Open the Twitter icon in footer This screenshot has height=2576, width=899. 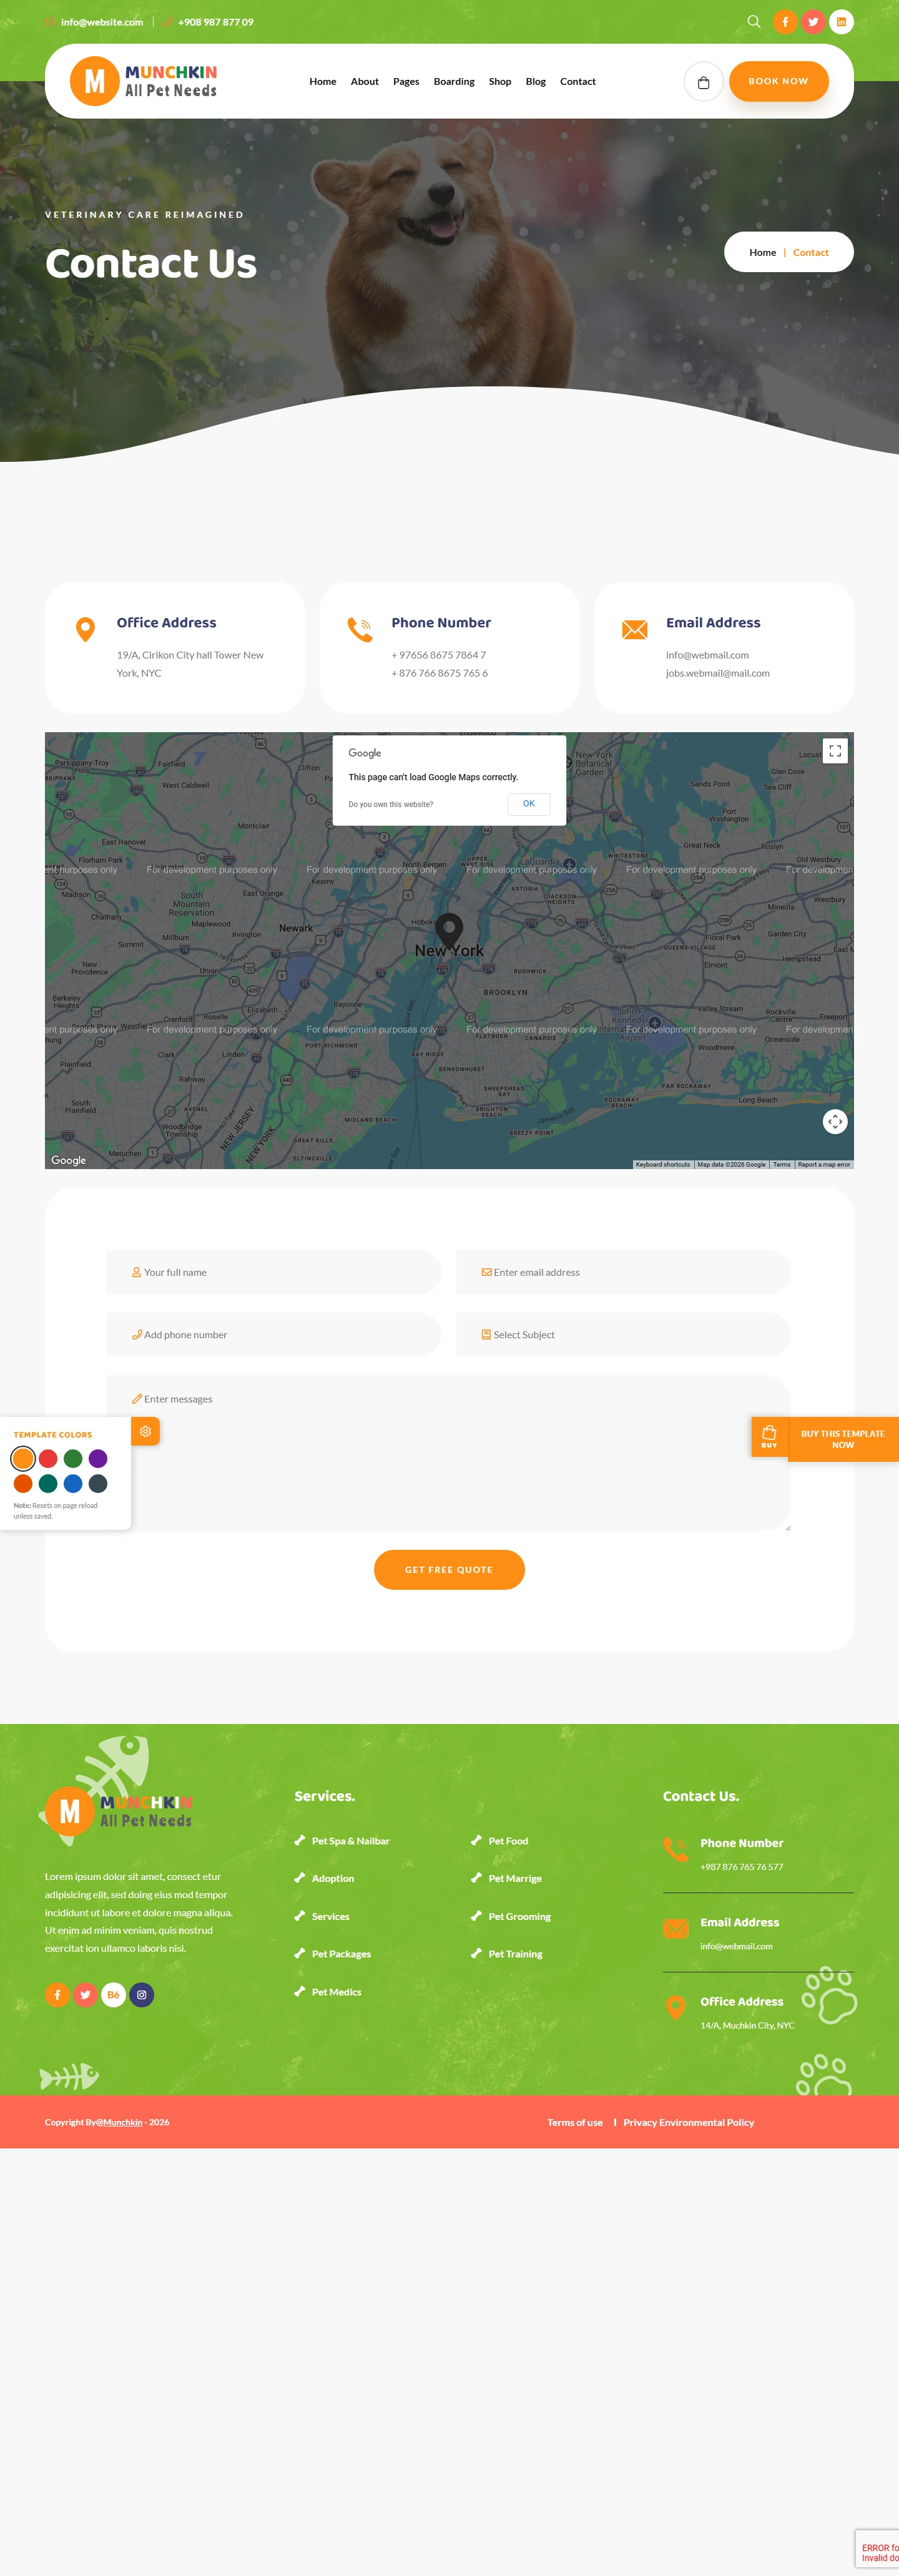click(85, 1994)
